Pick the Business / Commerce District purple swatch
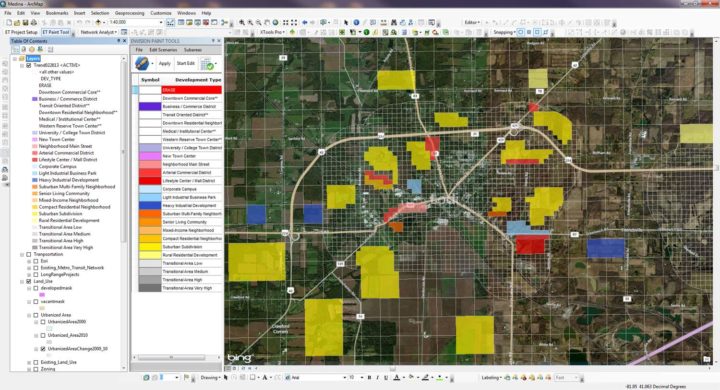 [x=150, y=107]
